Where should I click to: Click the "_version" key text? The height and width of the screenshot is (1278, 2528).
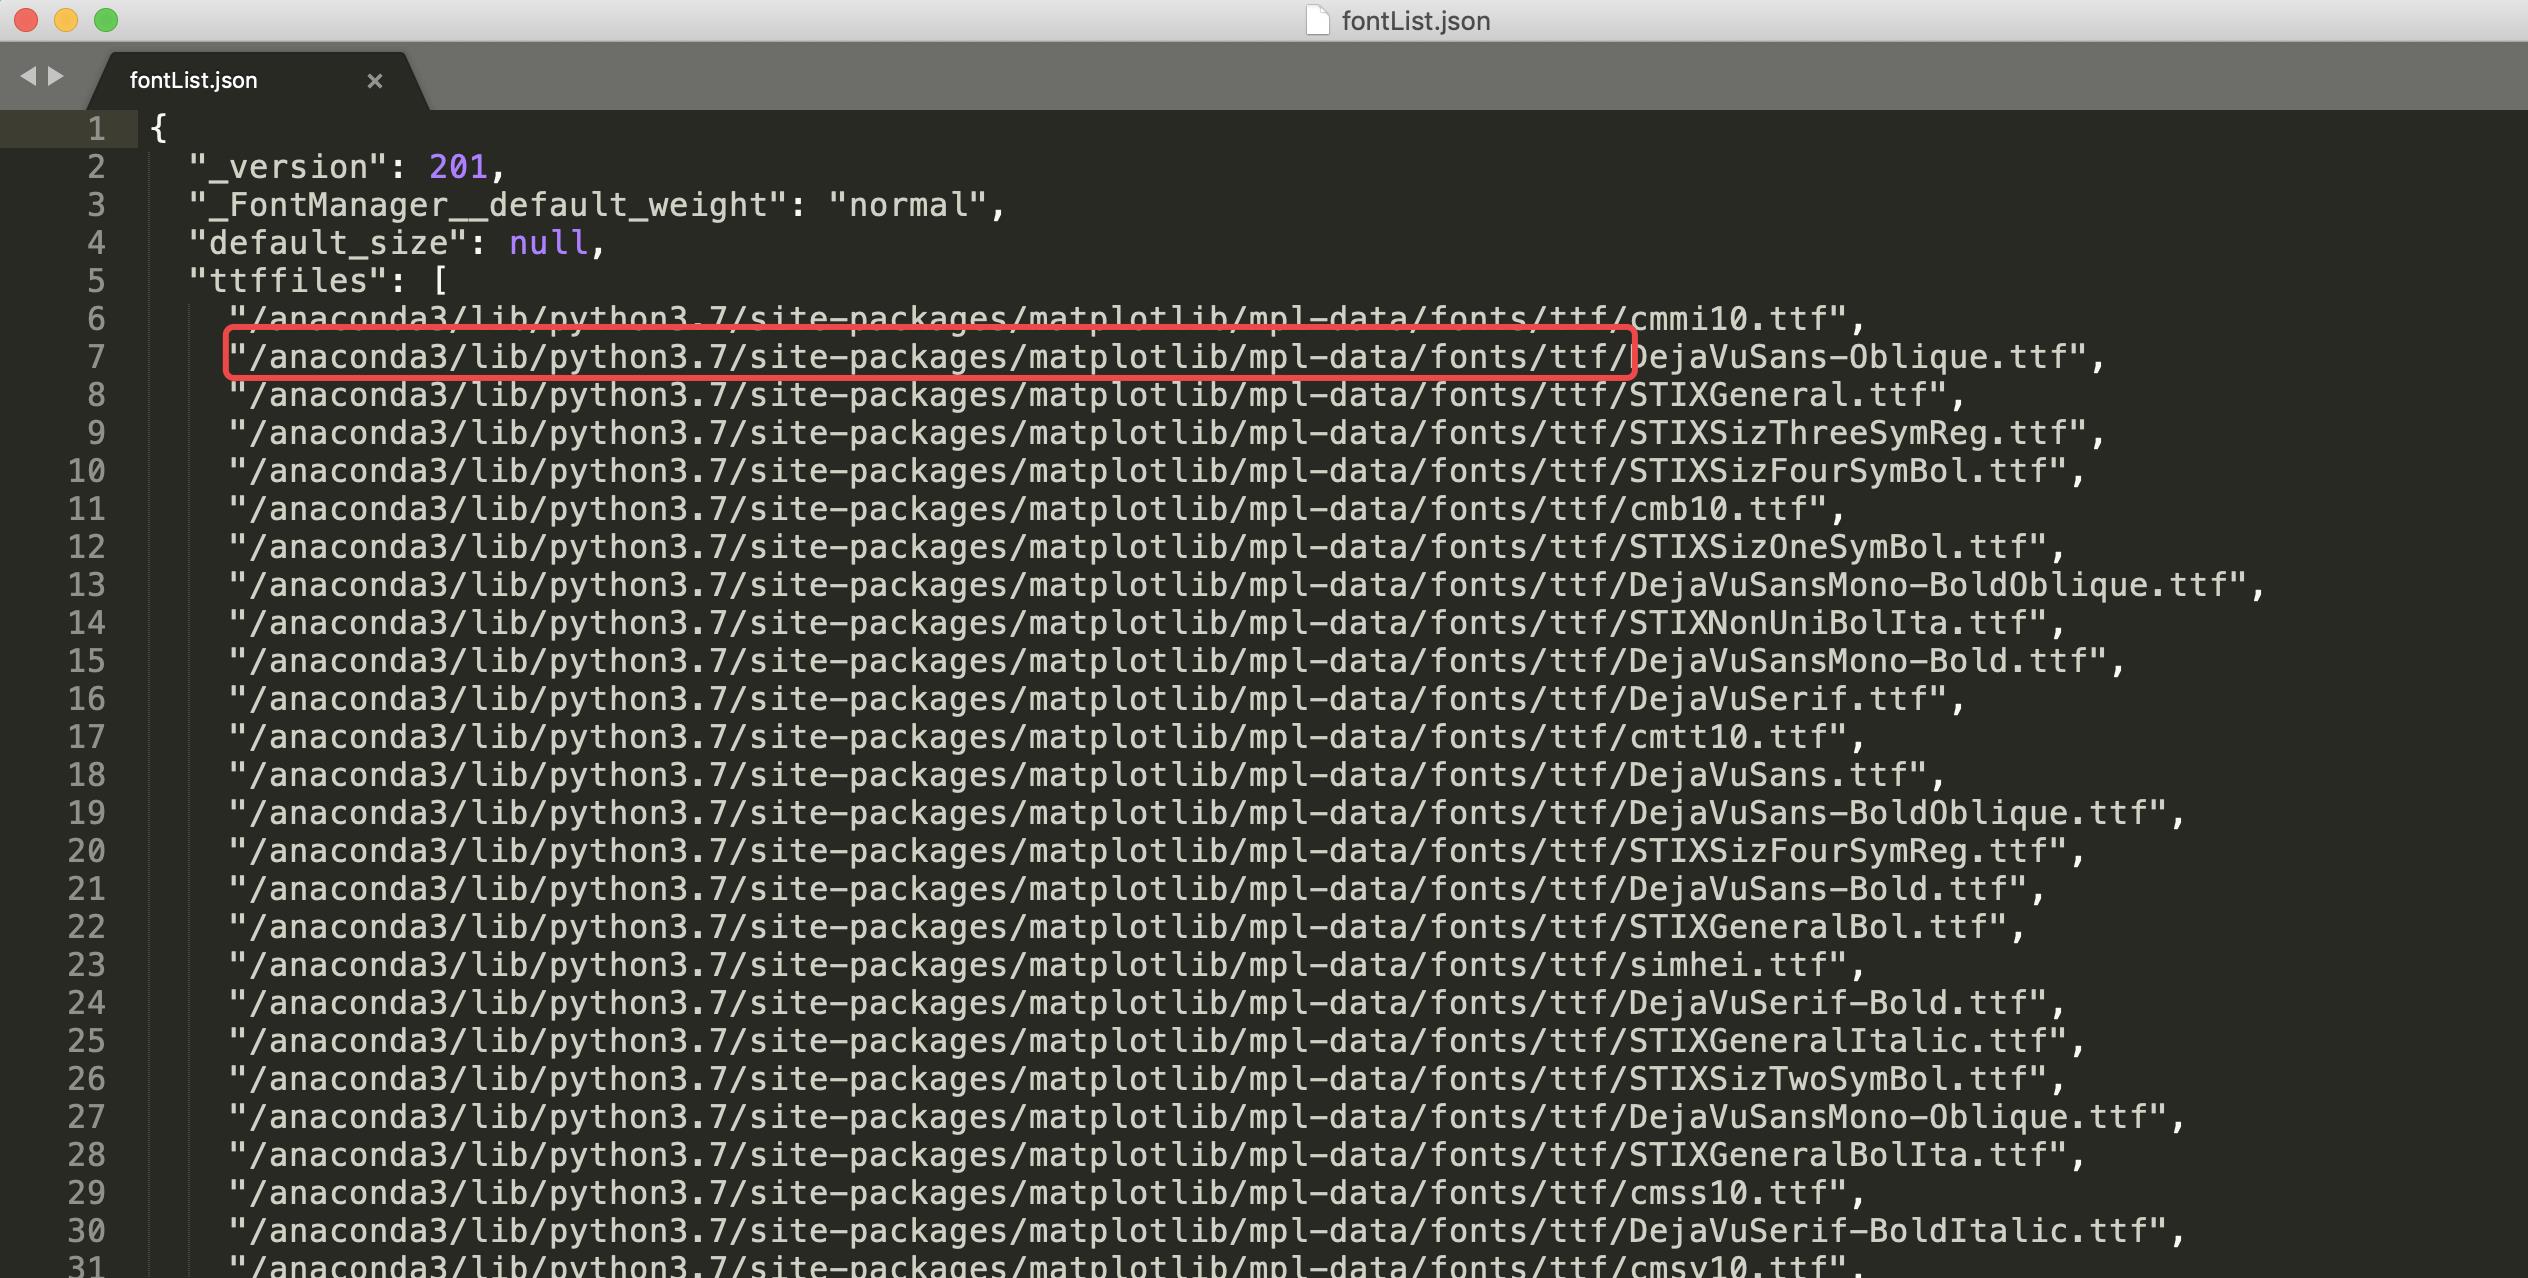click(x=289, y=167)
